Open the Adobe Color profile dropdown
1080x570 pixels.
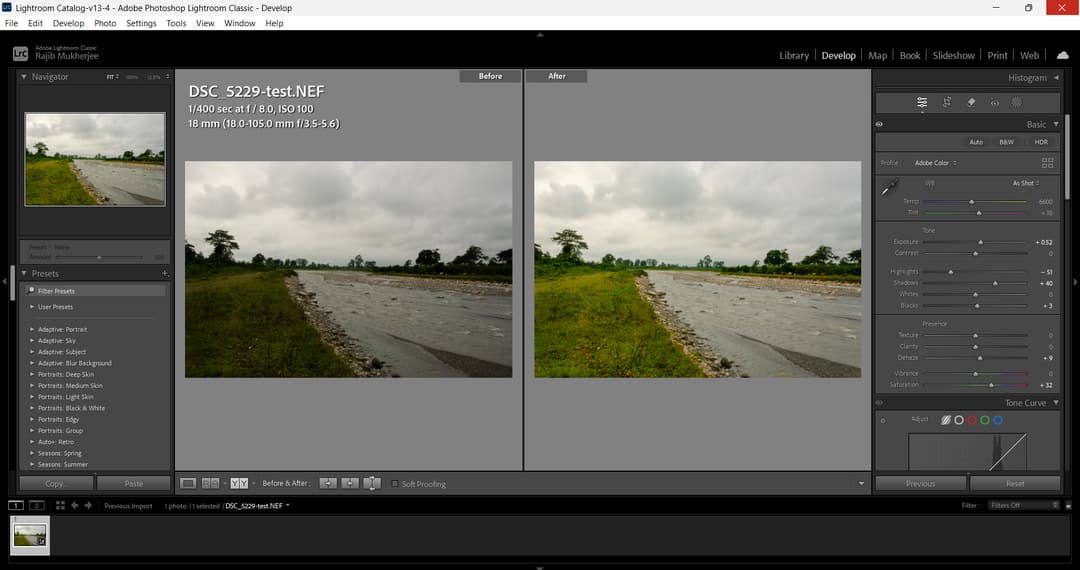935,163
